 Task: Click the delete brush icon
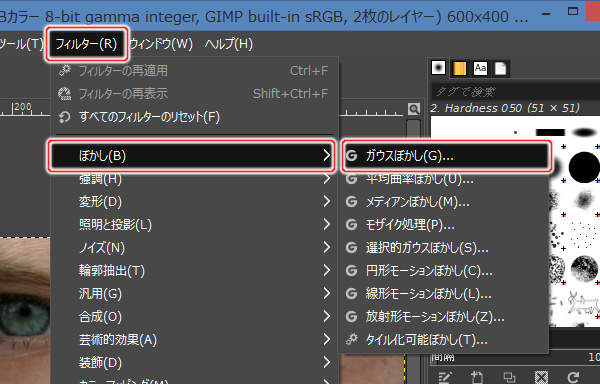pos(541,377)
